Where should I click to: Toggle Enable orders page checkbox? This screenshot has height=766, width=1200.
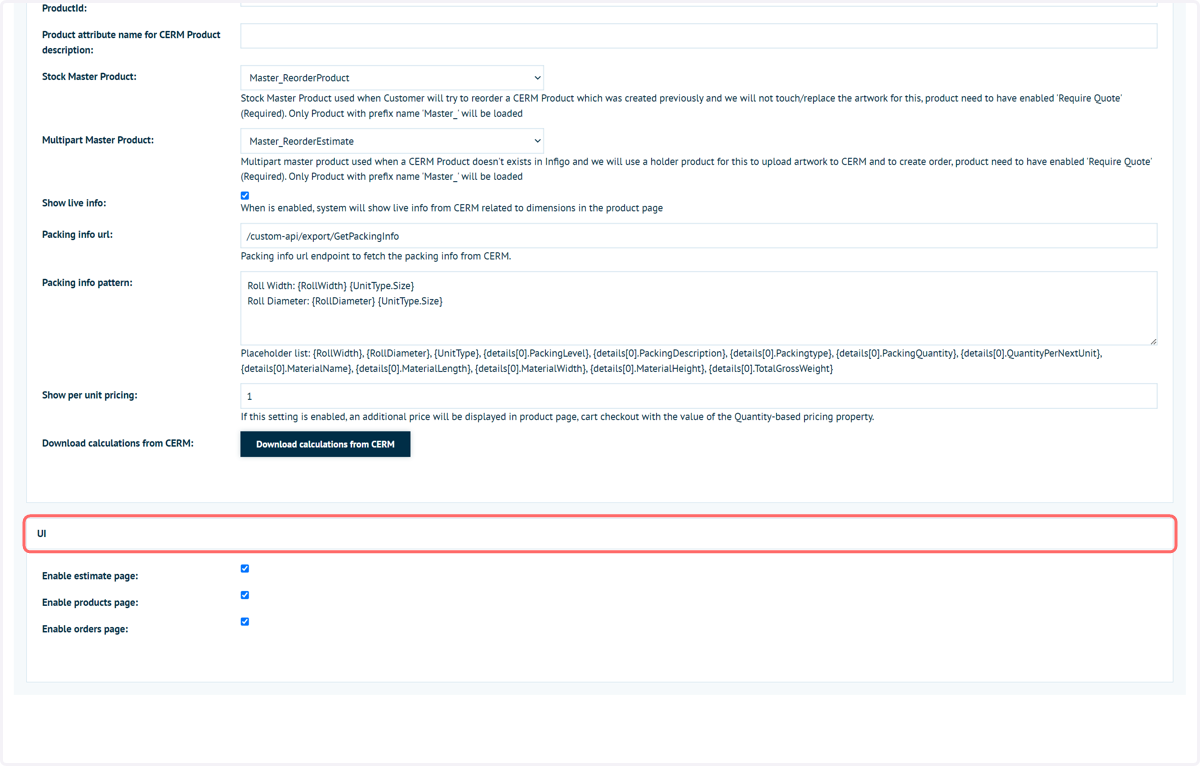coord(245,621)
